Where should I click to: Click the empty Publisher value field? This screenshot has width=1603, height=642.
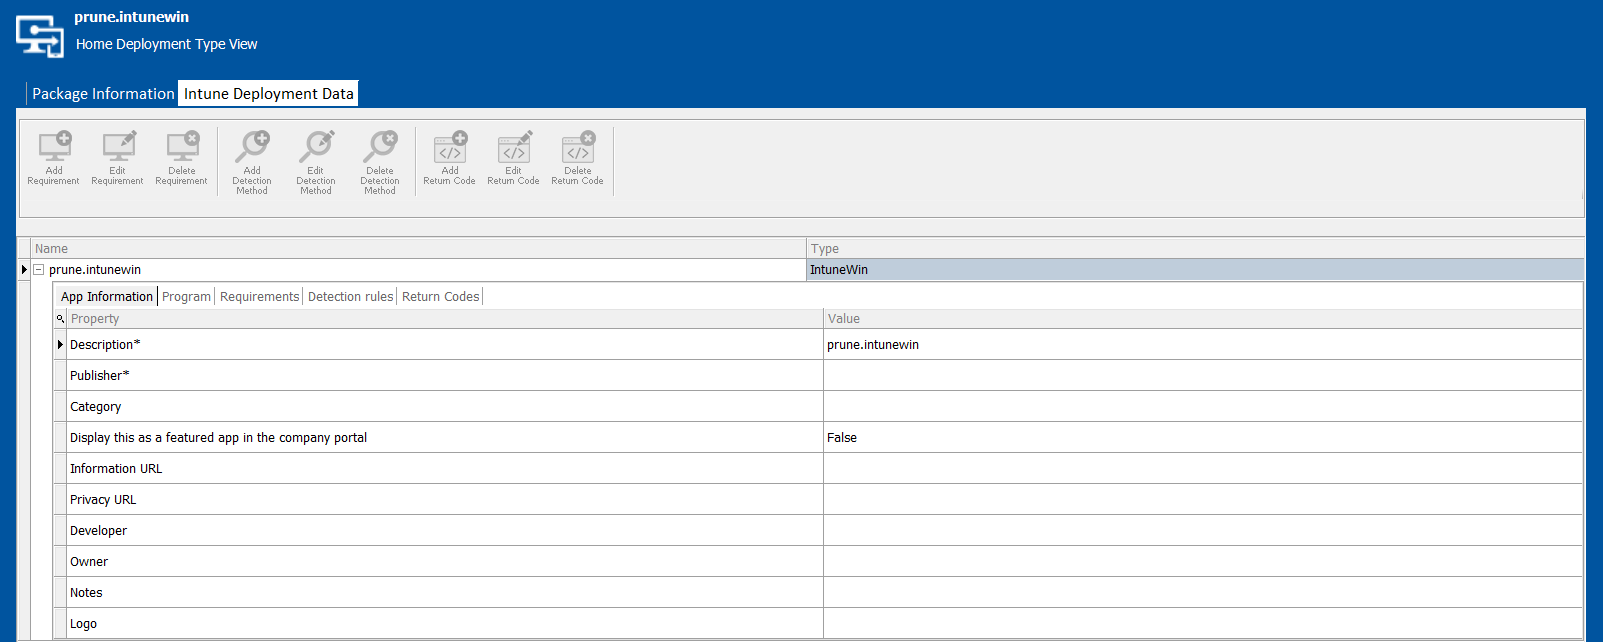click(x=1203, y=376)
